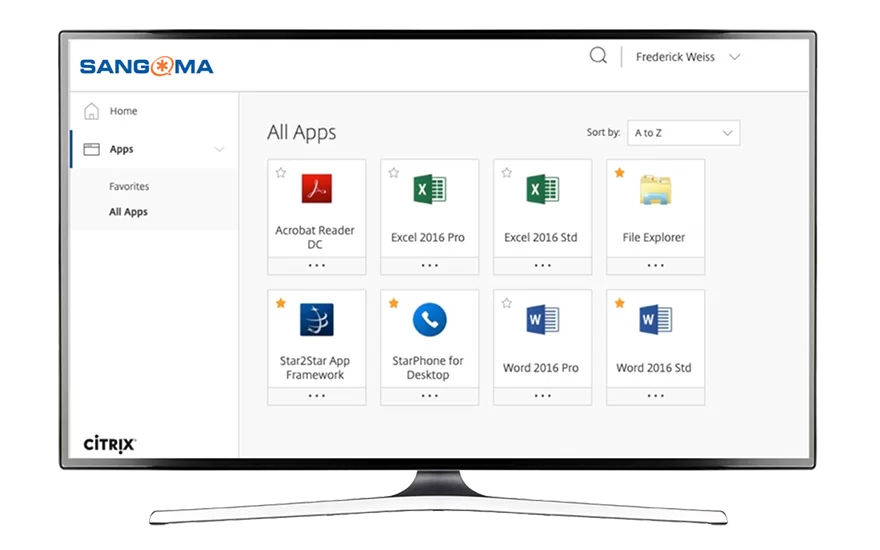Click the Word 2016 Pro label

tap(540, 368)
